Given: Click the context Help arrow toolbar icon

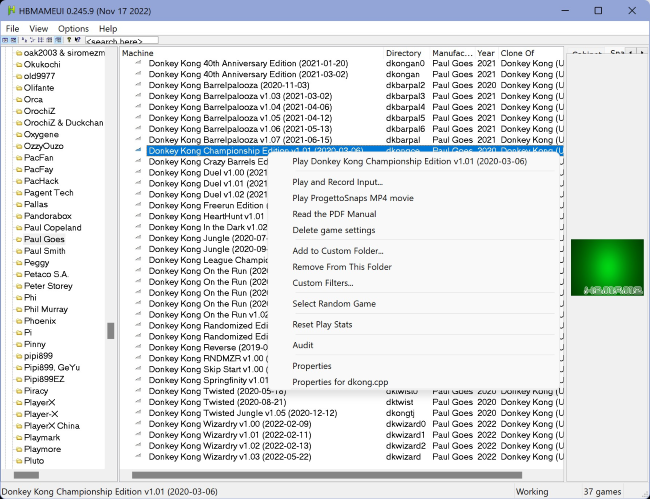Looking at the screenshot, I should pyautogui.click(x=79, y=41).
